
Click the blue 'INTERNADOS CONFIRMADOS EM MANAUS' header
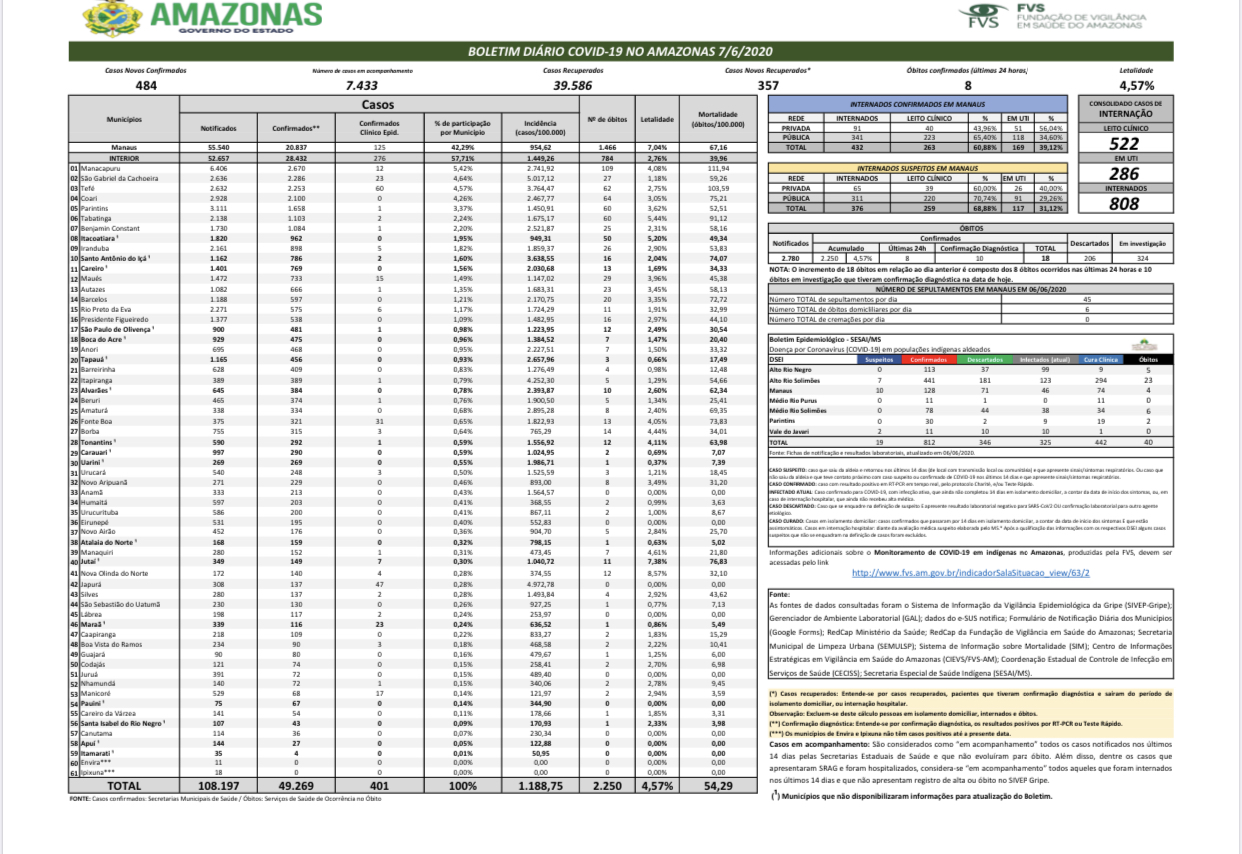pyautogui.click(x=915, y=104)
